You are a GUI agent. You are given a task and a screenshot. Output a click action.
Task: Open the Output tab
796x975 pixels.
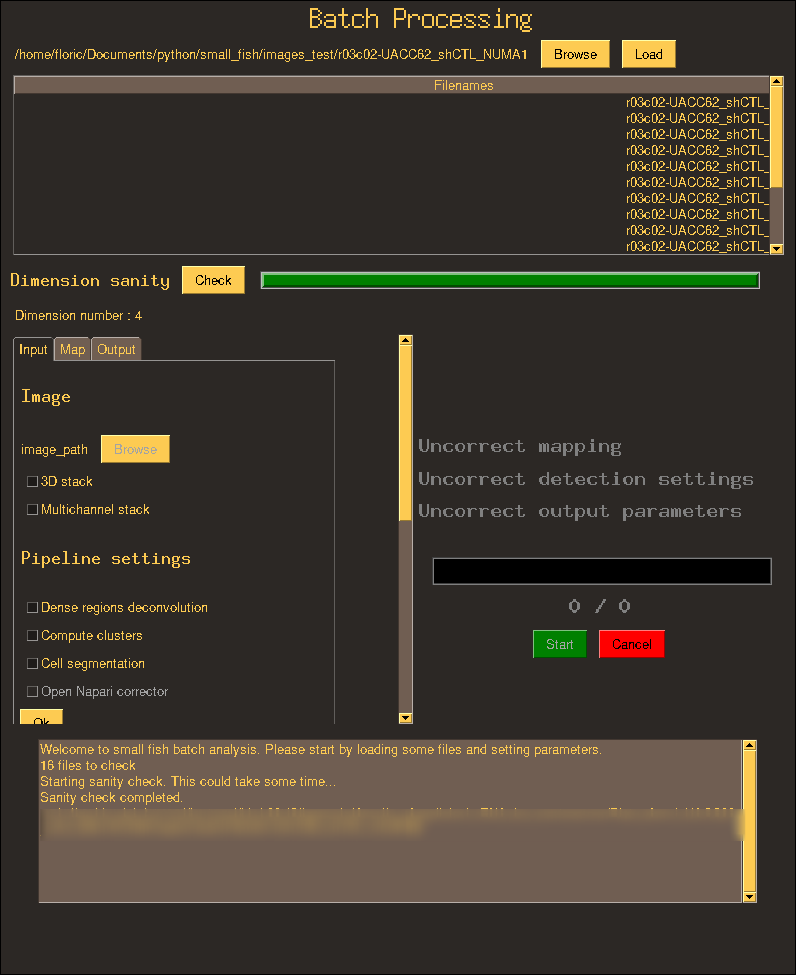[x=116, y=349]
